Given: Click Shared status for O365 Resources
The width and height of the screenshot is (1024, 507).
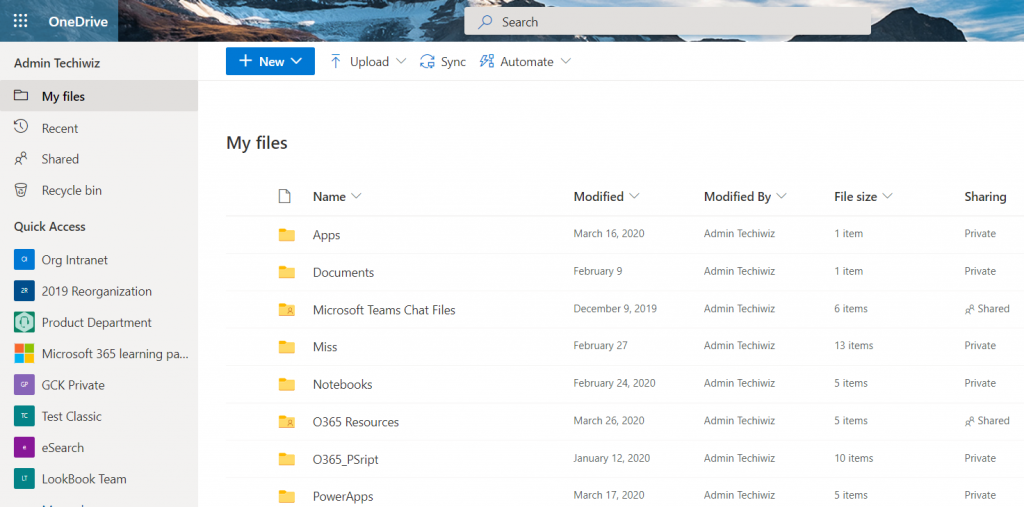Looking at the screenshot, I should [x=987, y=421].
